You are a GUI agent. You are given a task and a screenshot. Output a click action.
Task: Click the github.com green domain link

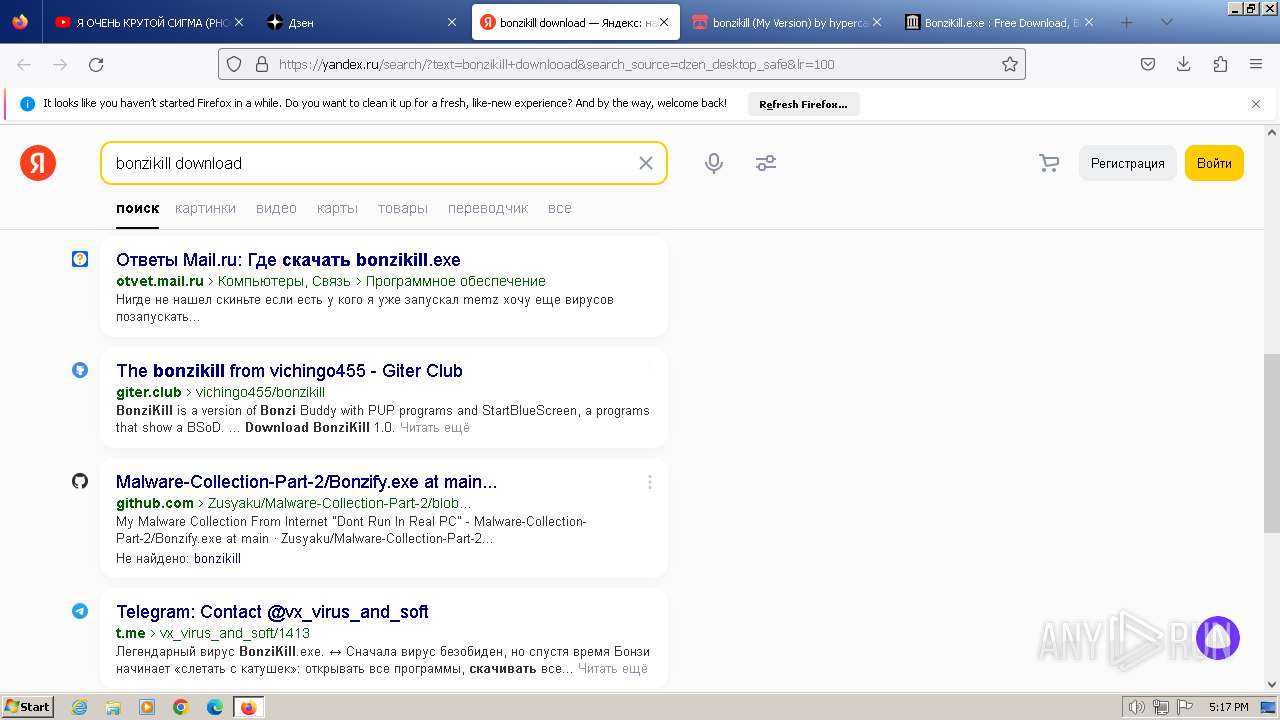[155, 503]
